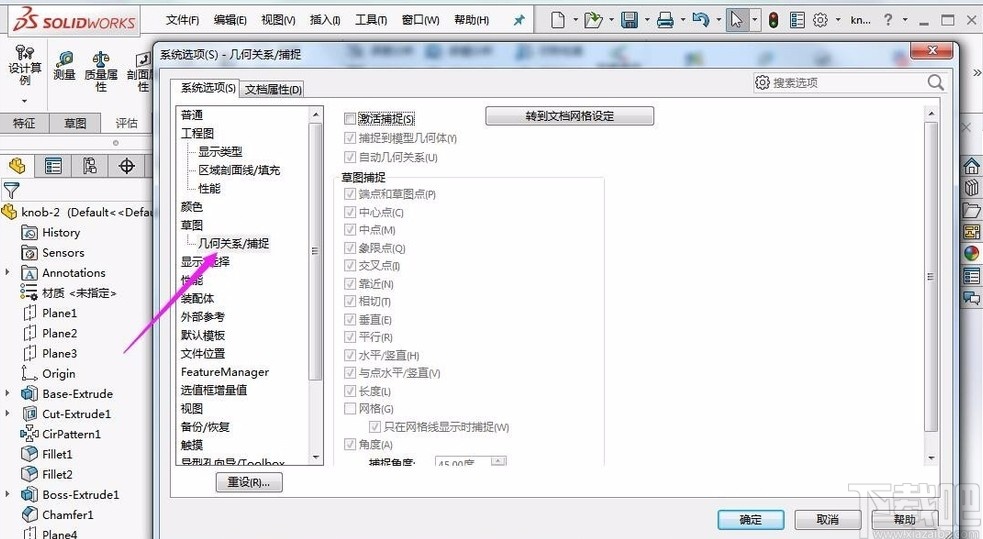Click the Undo arrow icon
This screenshot has width=983, height=539.
[701, 19]
